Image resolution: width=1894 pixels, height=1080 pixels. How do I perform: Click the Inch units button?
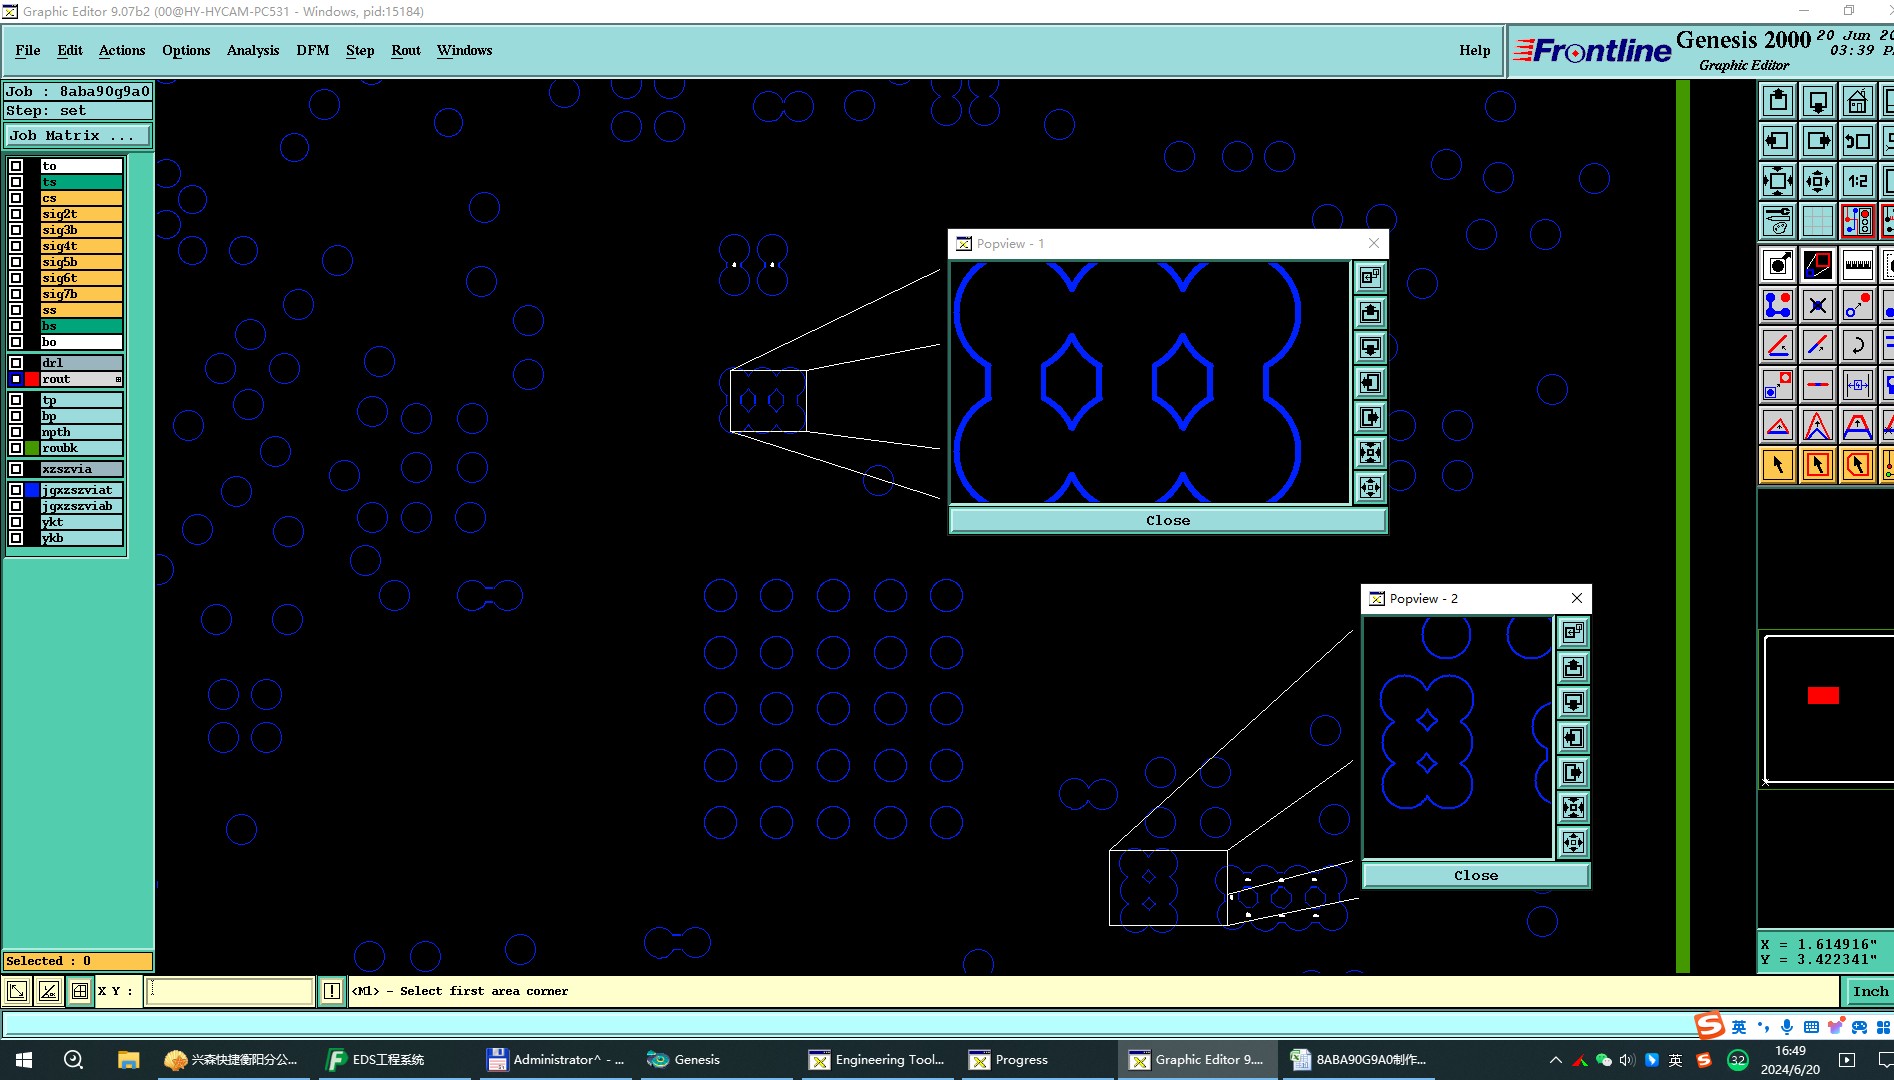coord(1870,991)
